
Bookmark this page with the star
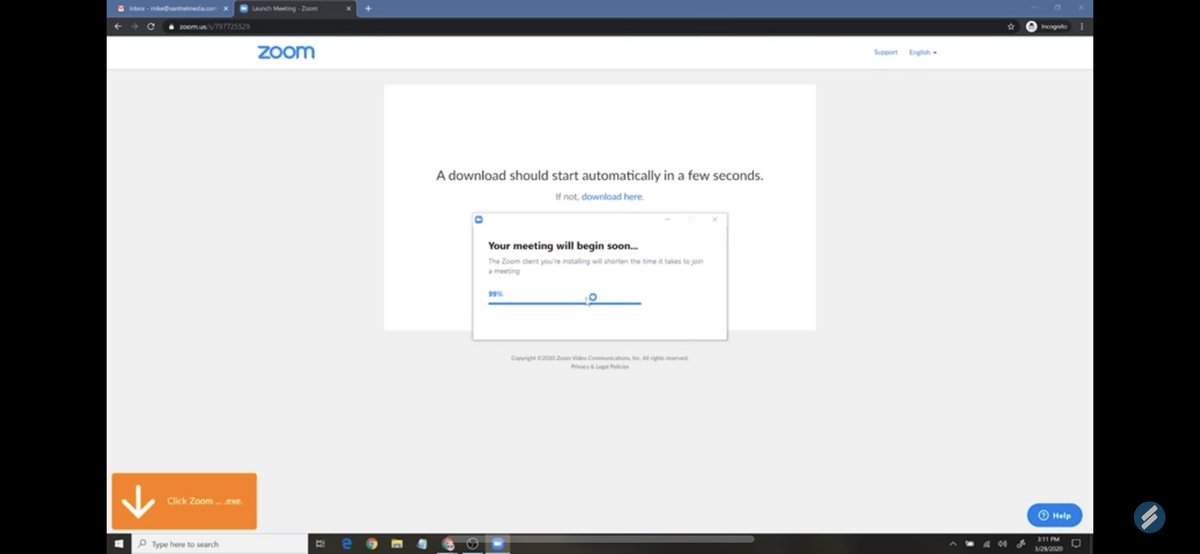1011,26
